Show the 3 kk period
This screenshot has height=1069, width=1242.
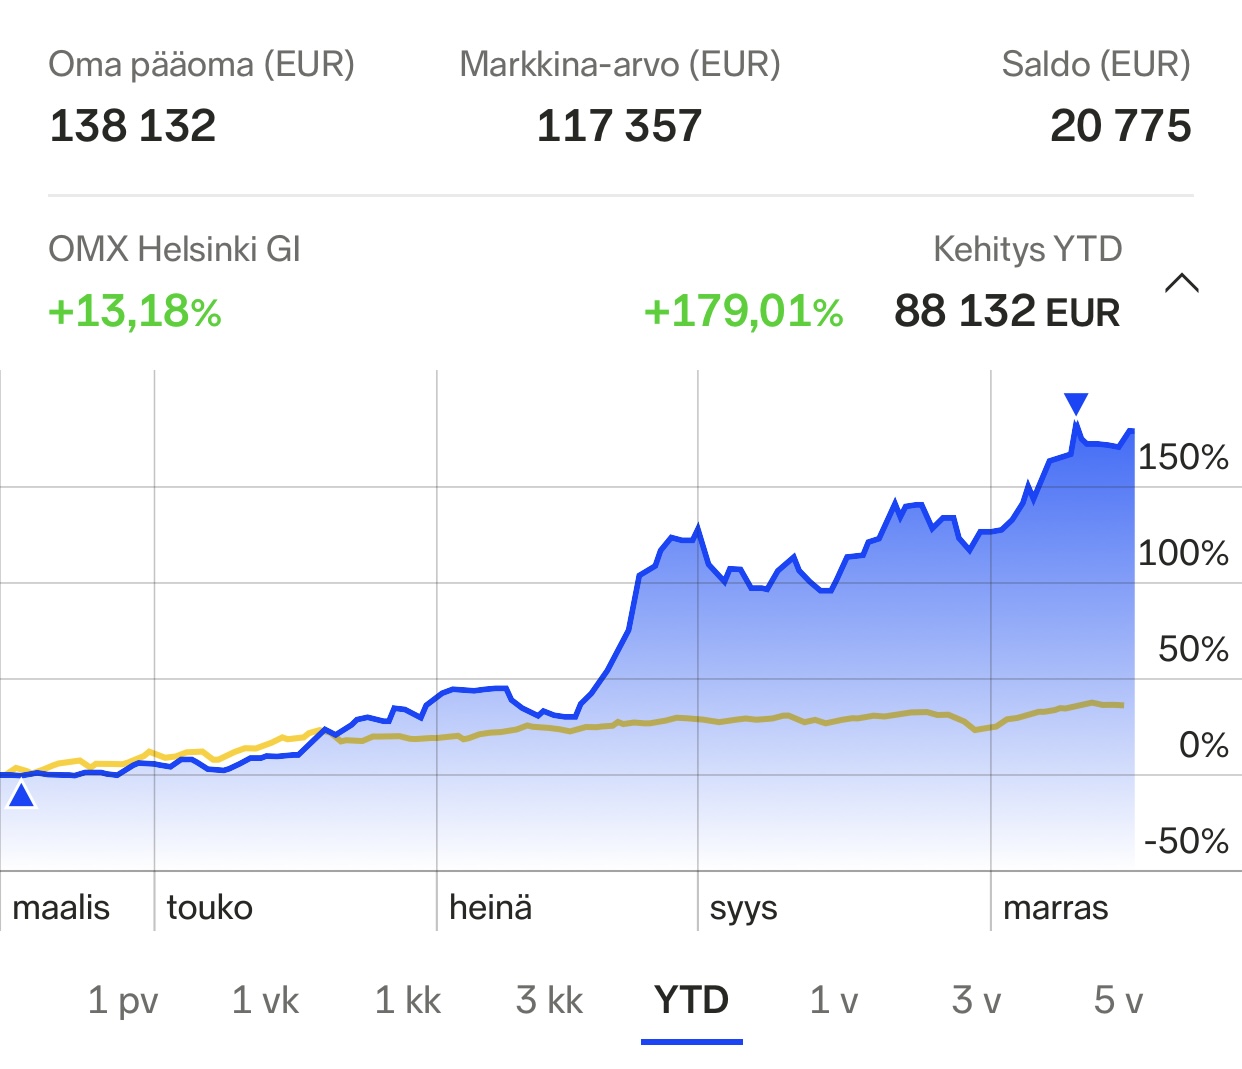pos(549,1000)
